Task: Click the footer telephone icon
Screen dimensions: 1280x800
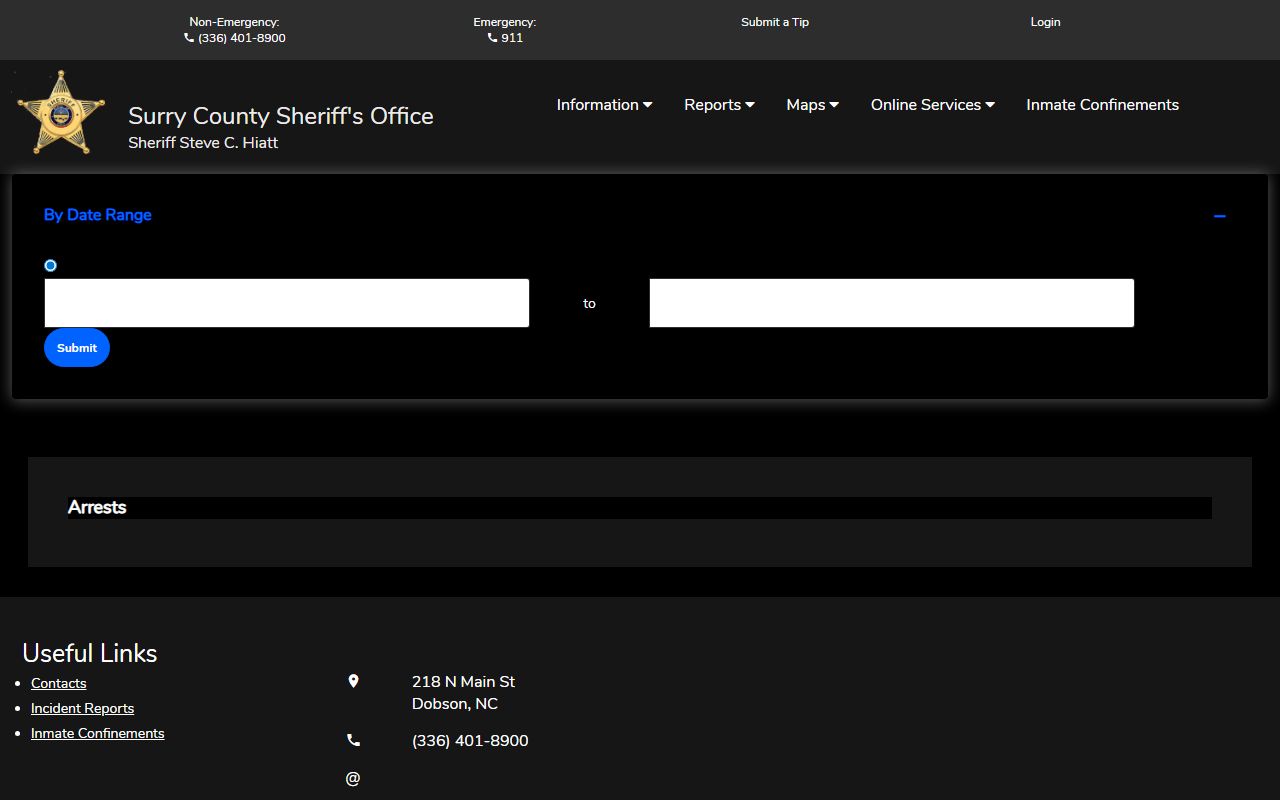Action: pyautogui.click(x=353, y=740)
